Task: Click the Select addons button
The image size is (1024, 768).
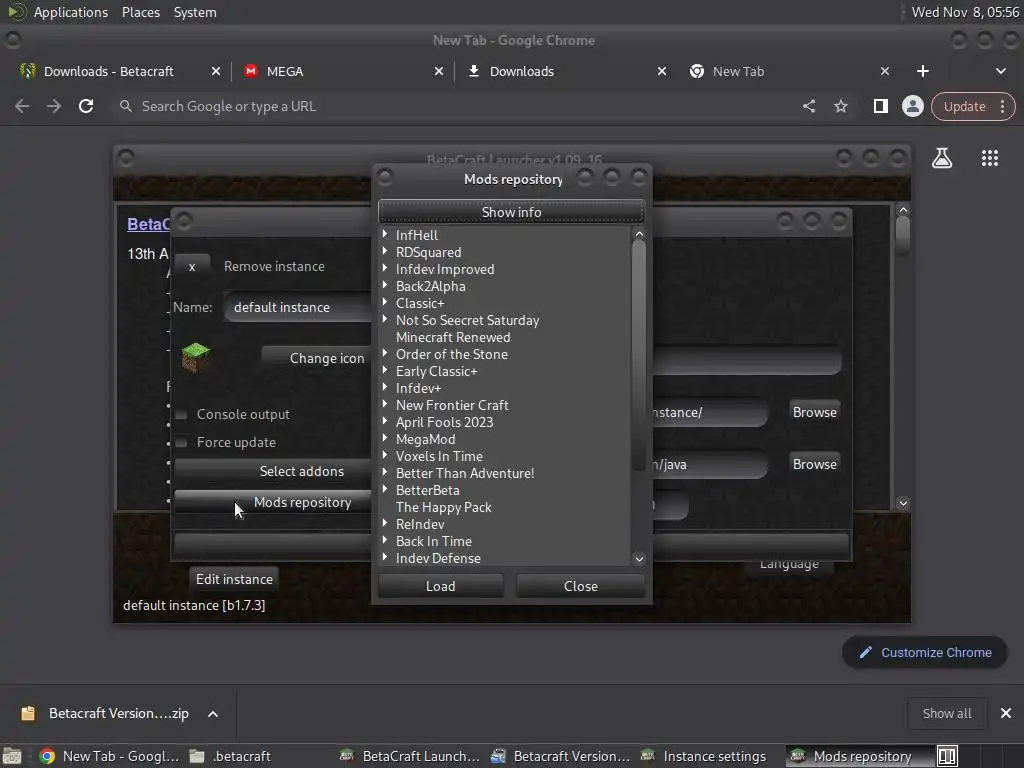Action: 273,471
